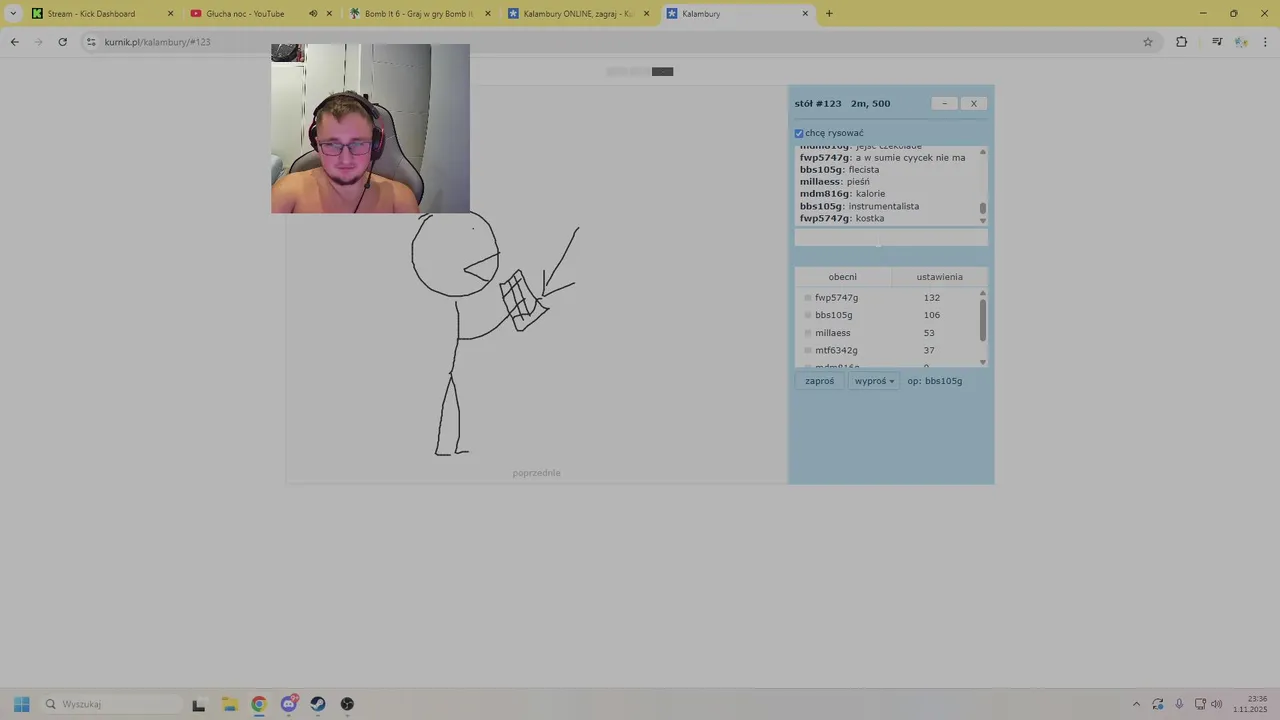Open the 'obecni' tab

point(842,277)
